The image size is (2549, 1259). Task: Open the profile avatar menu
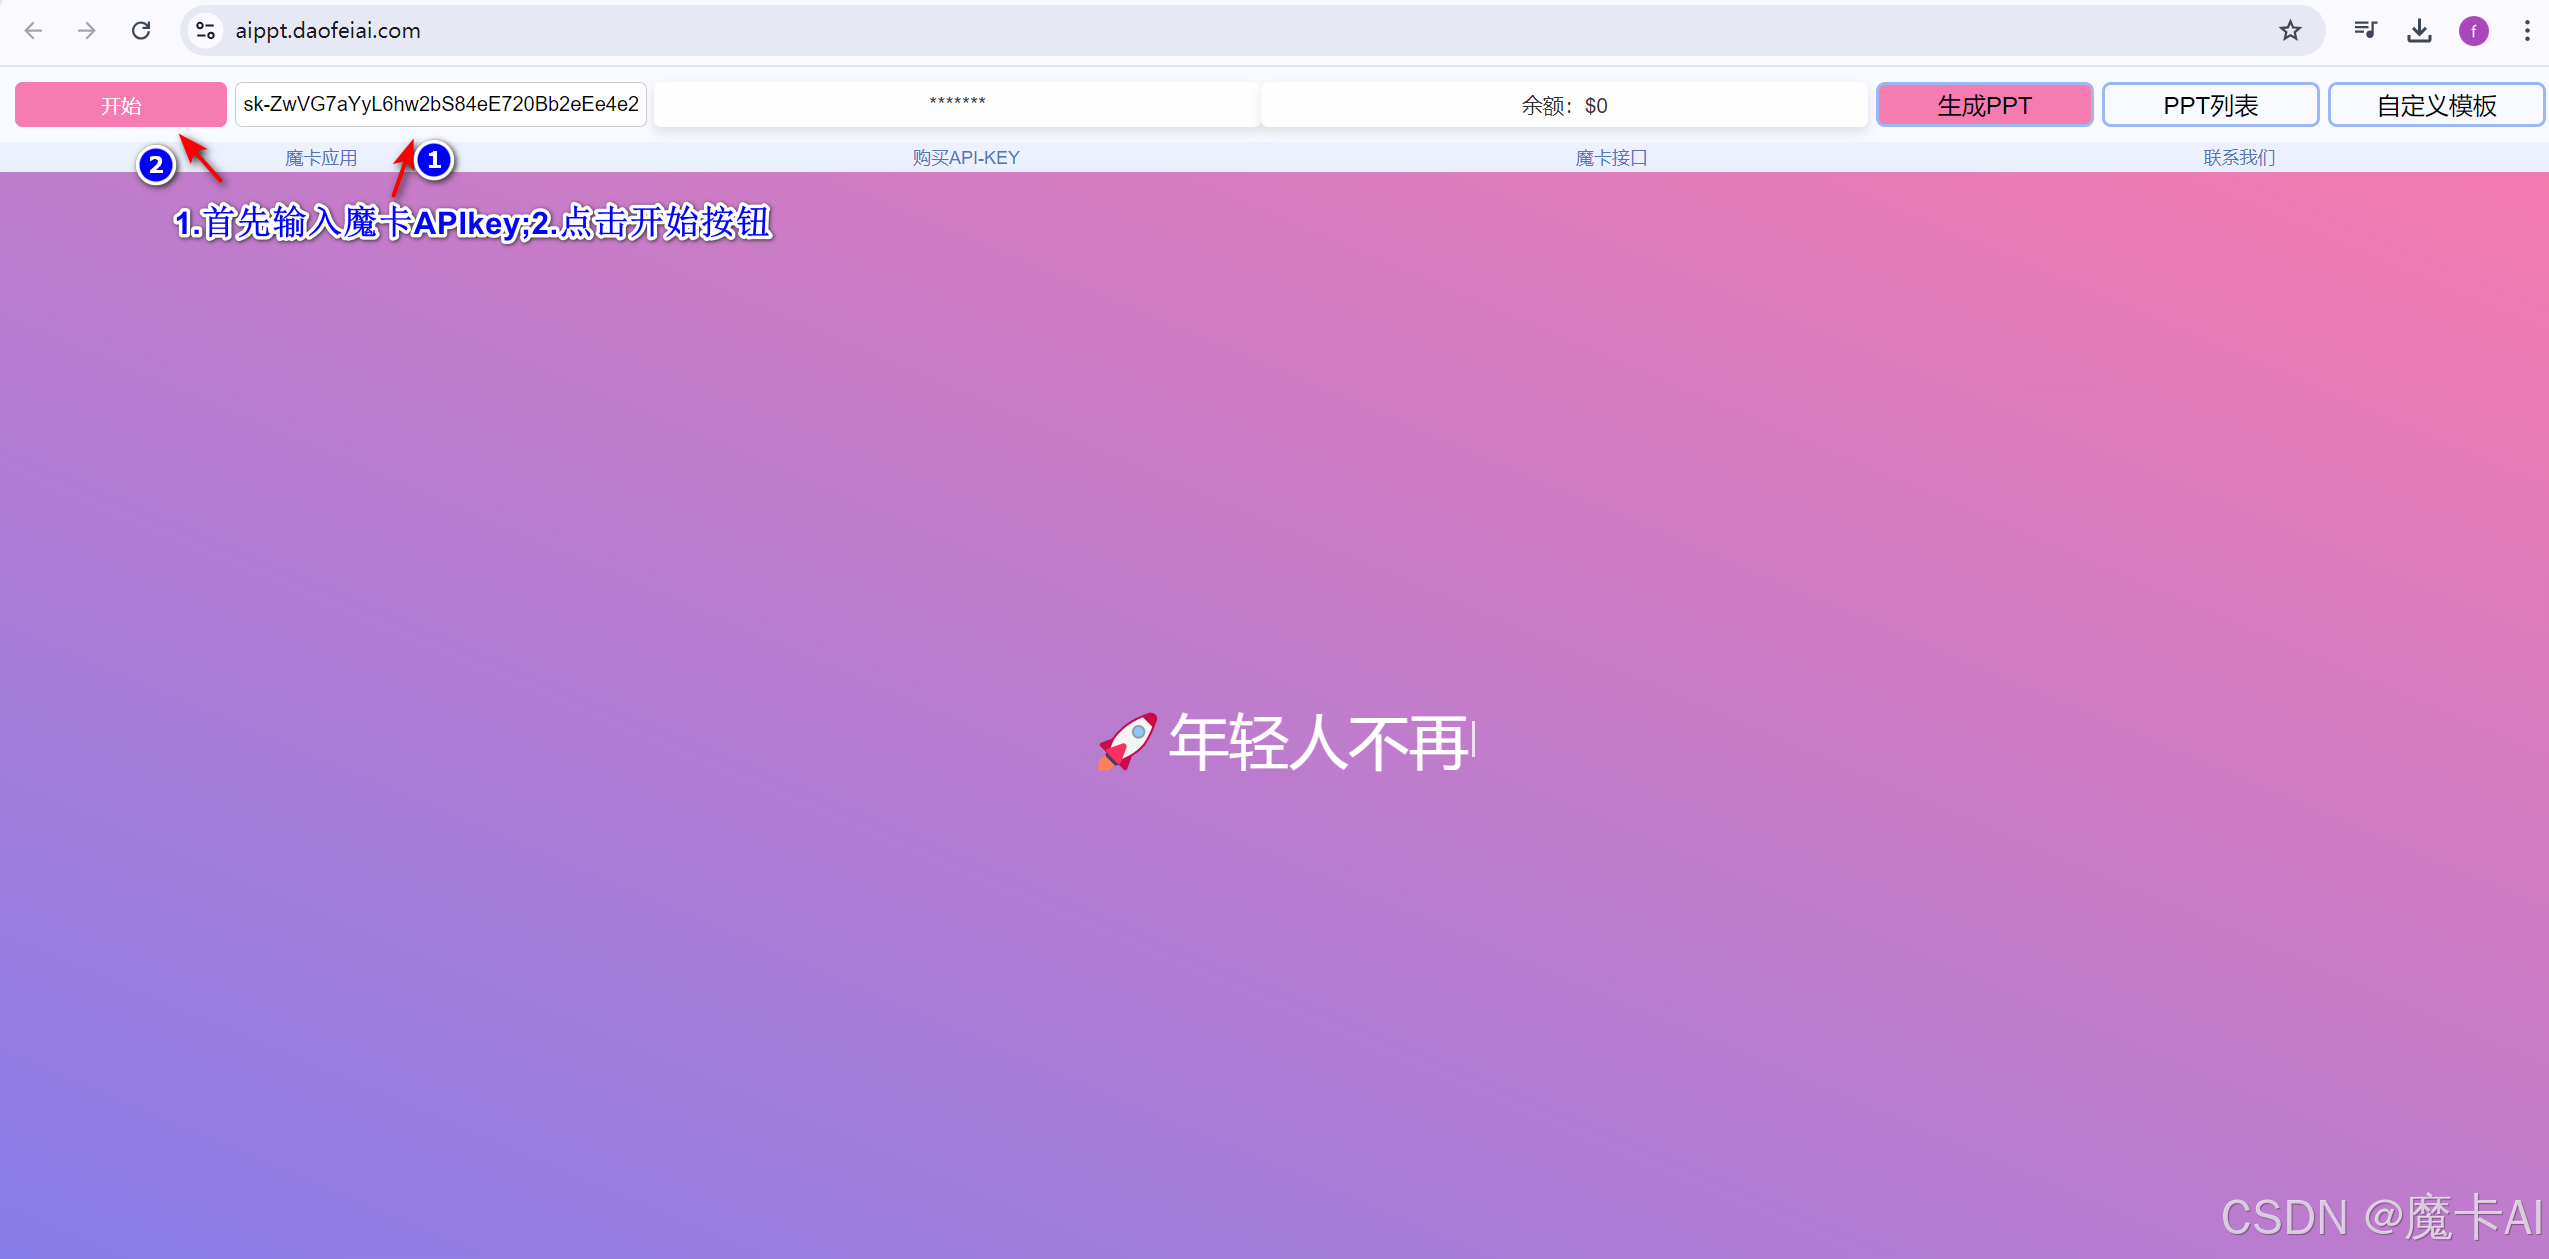[2473, 31]
